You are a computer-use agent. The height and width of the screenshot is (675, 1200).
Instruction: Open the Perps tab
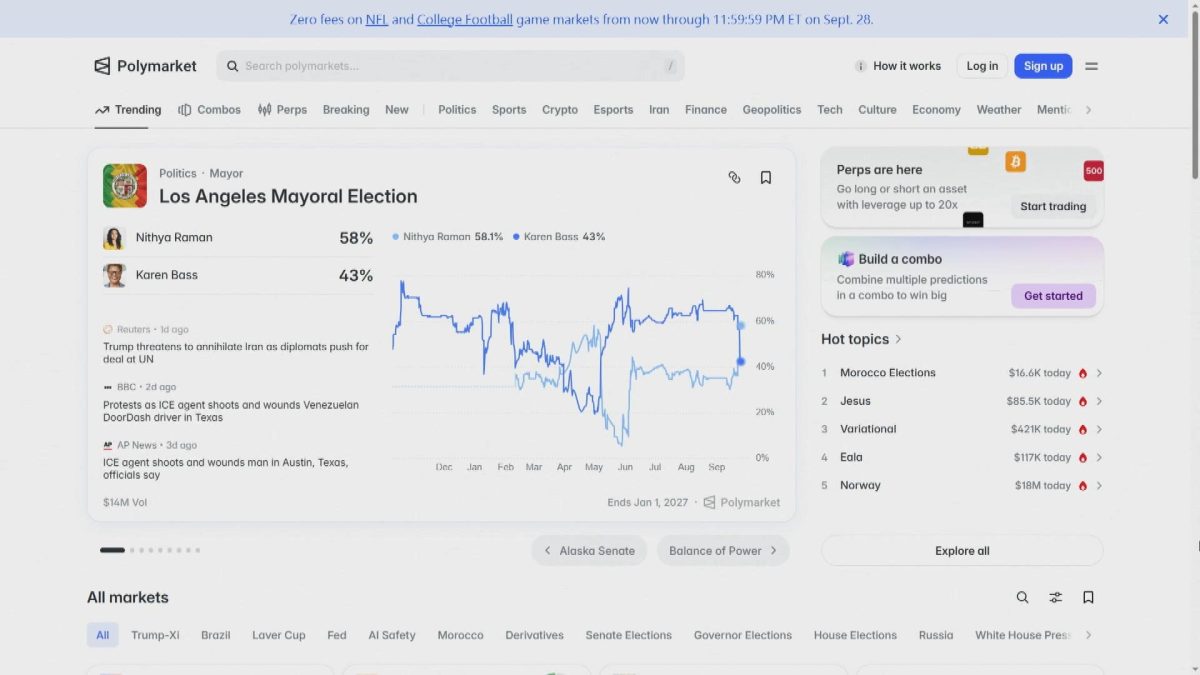pyautogui.click(x=282, y=110)
